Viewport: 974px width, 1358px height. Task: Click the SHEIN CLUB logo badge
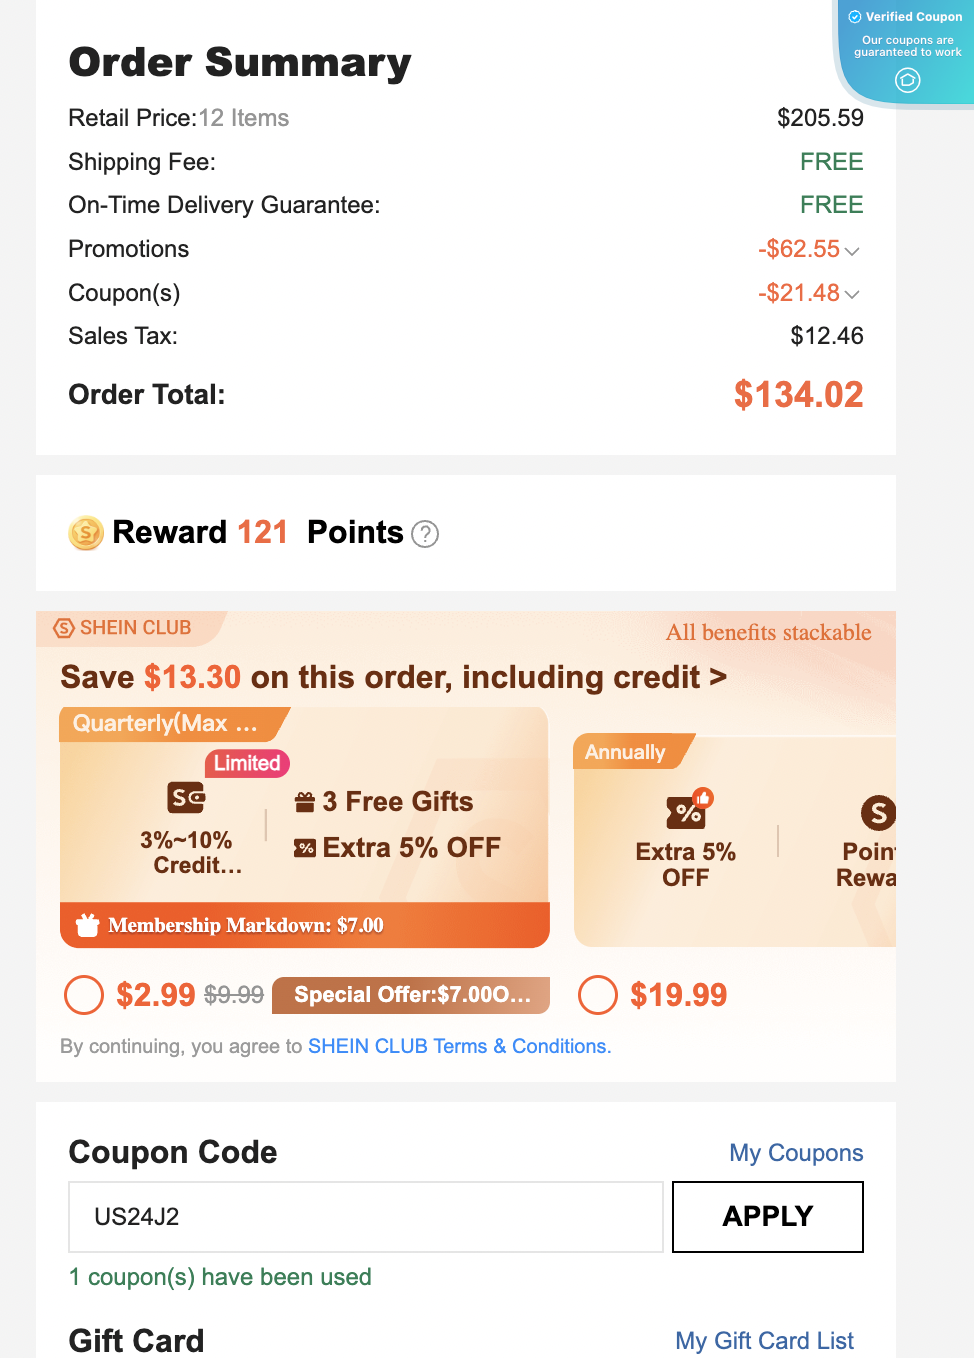64,628
